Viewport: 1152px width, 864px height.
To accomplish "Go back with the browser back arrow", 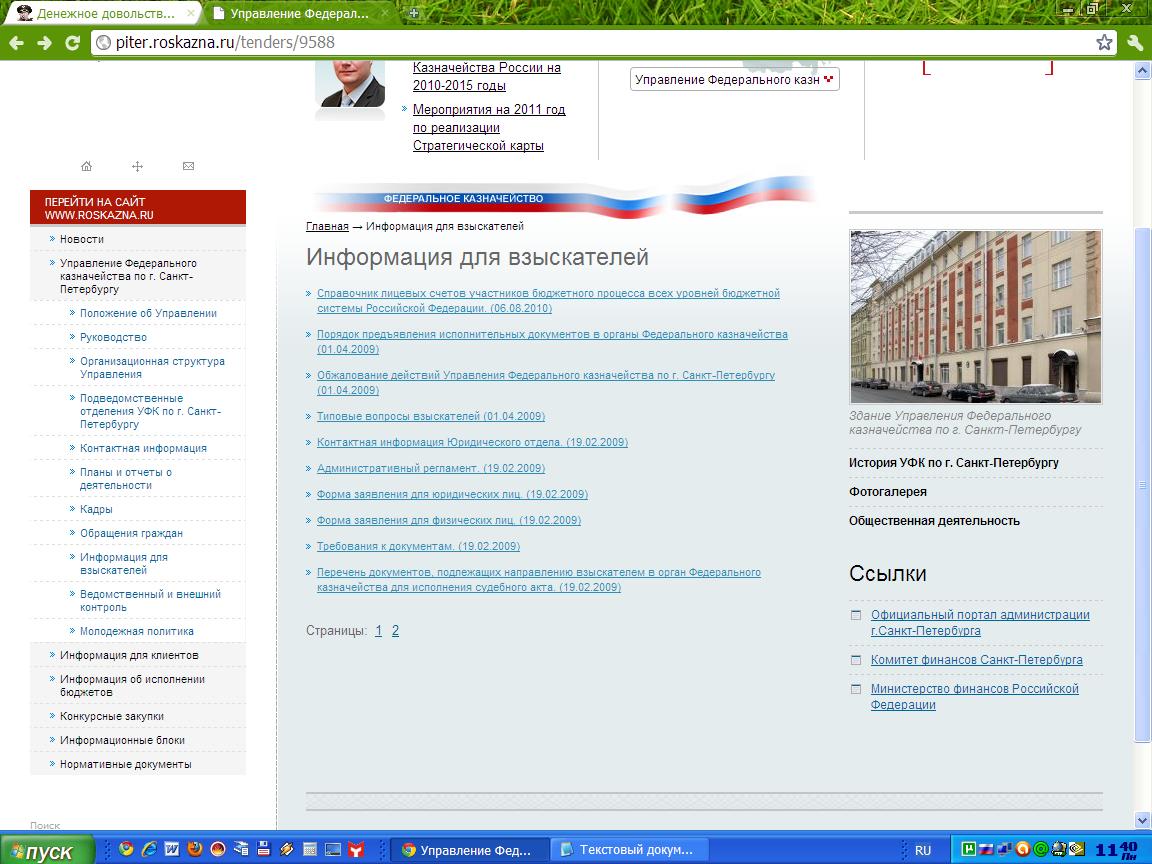I will [16, 42].
